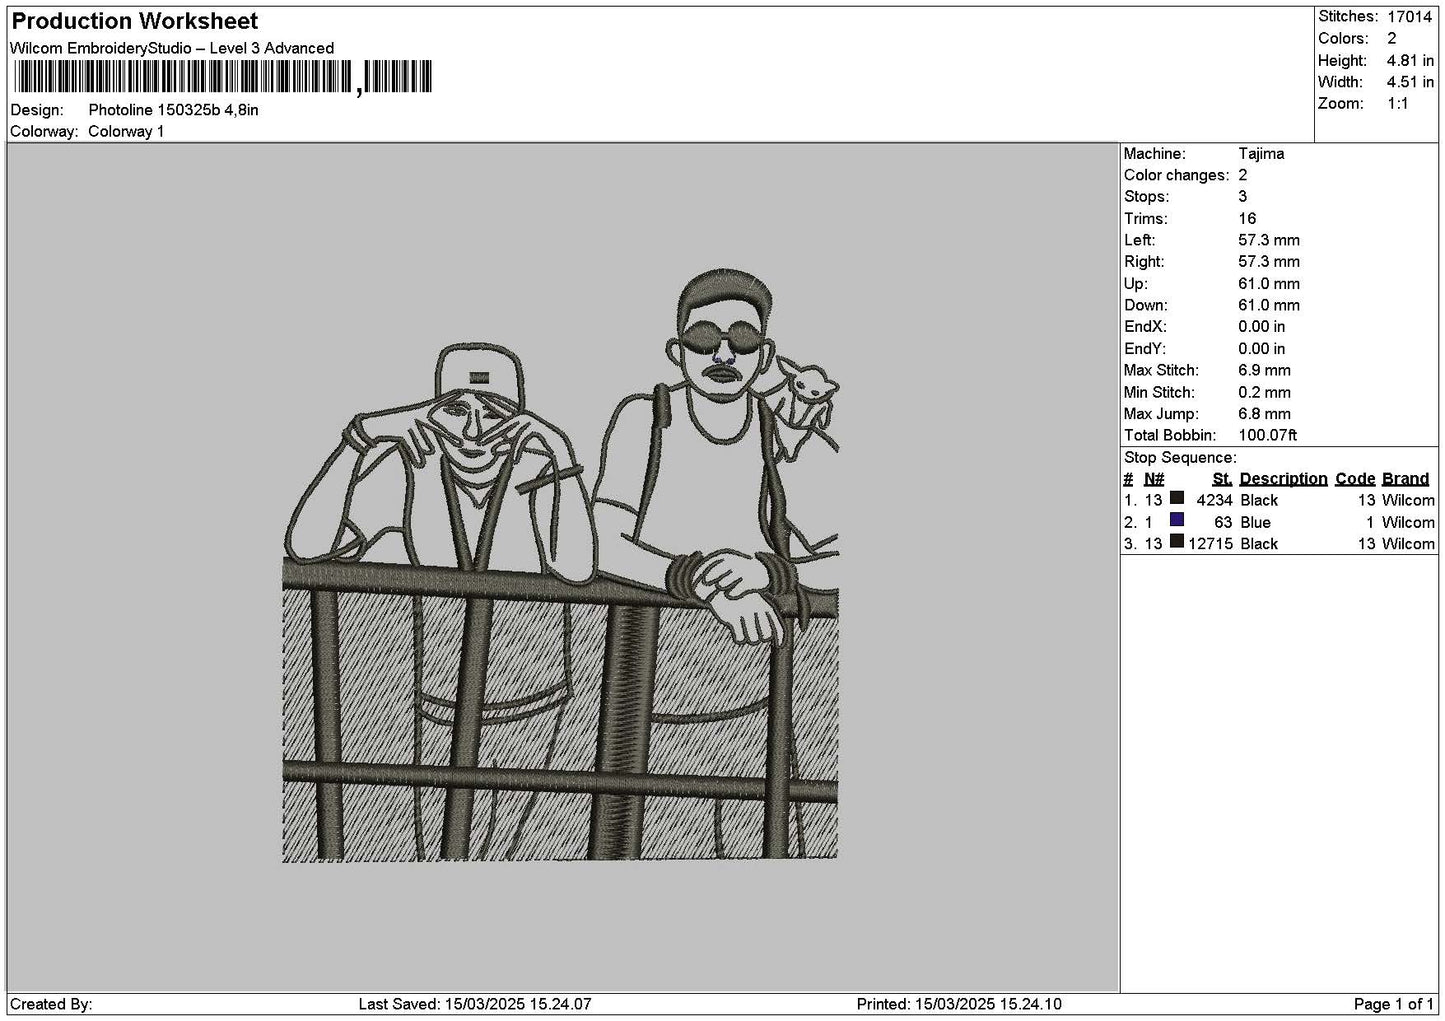Click the Up value 61.0 mm
This screenshot has height=1021, width=1445.
pyautogui.click(x=1269, y=284)
